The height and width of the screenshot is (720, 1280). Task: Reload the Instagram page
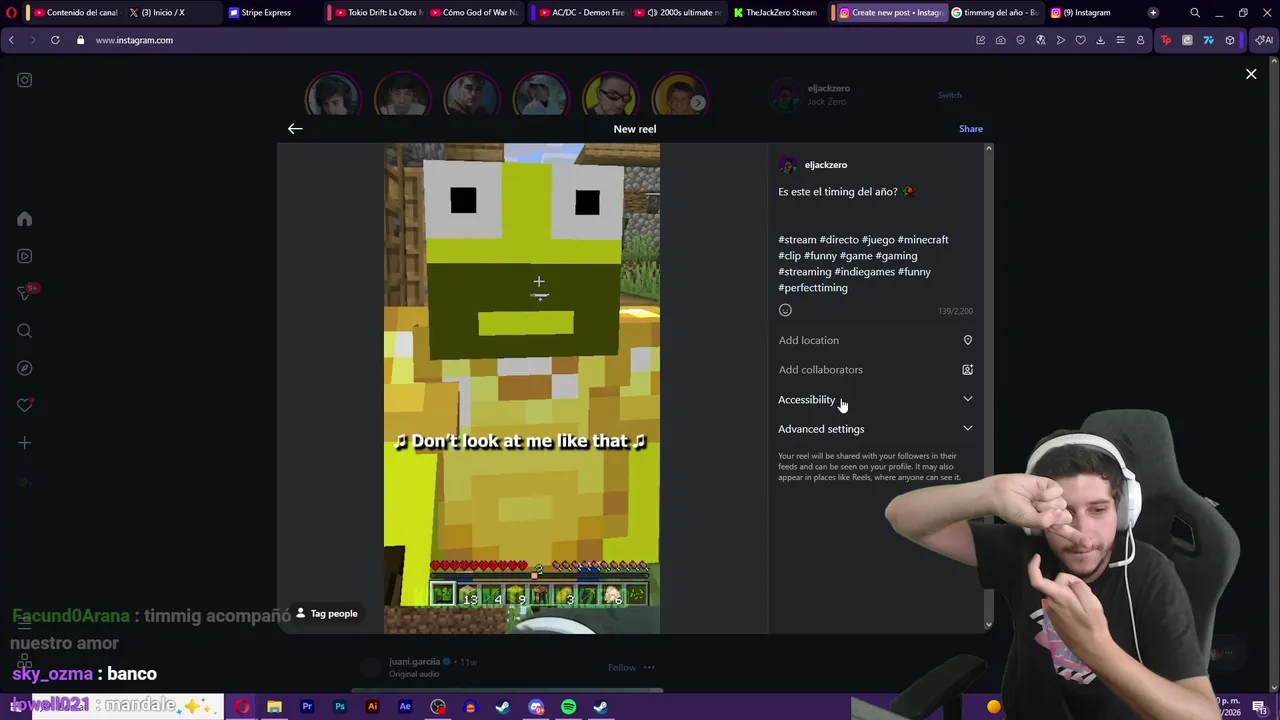55,40
